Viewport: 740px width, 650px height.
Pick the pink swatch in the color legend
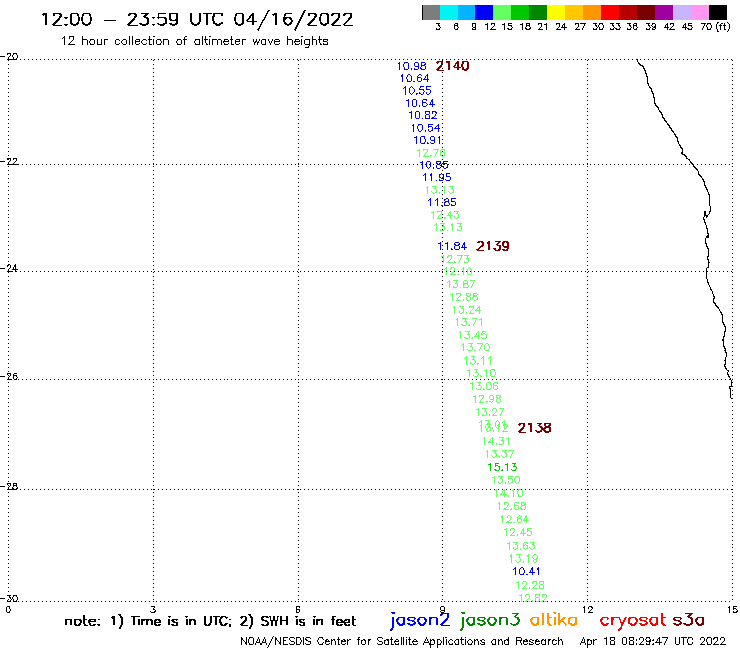coord(700,12)
